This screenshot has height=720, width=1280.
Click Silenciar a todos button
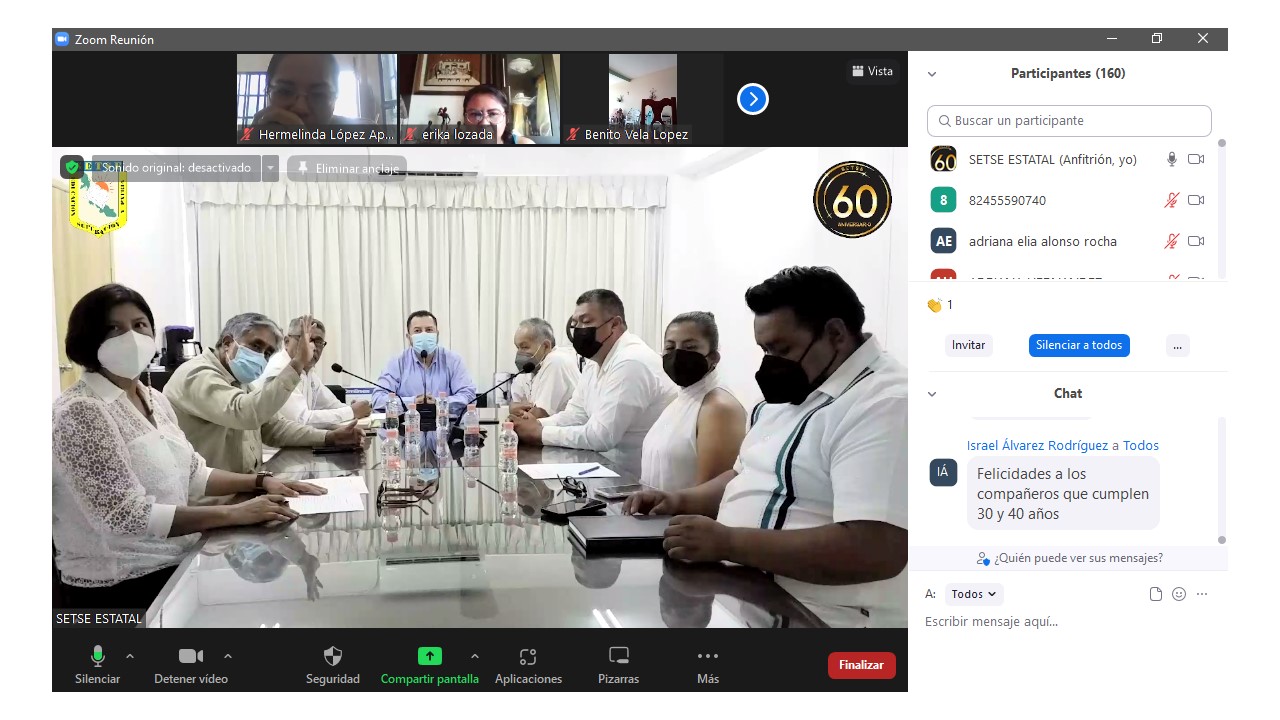tap(1079, 345)
